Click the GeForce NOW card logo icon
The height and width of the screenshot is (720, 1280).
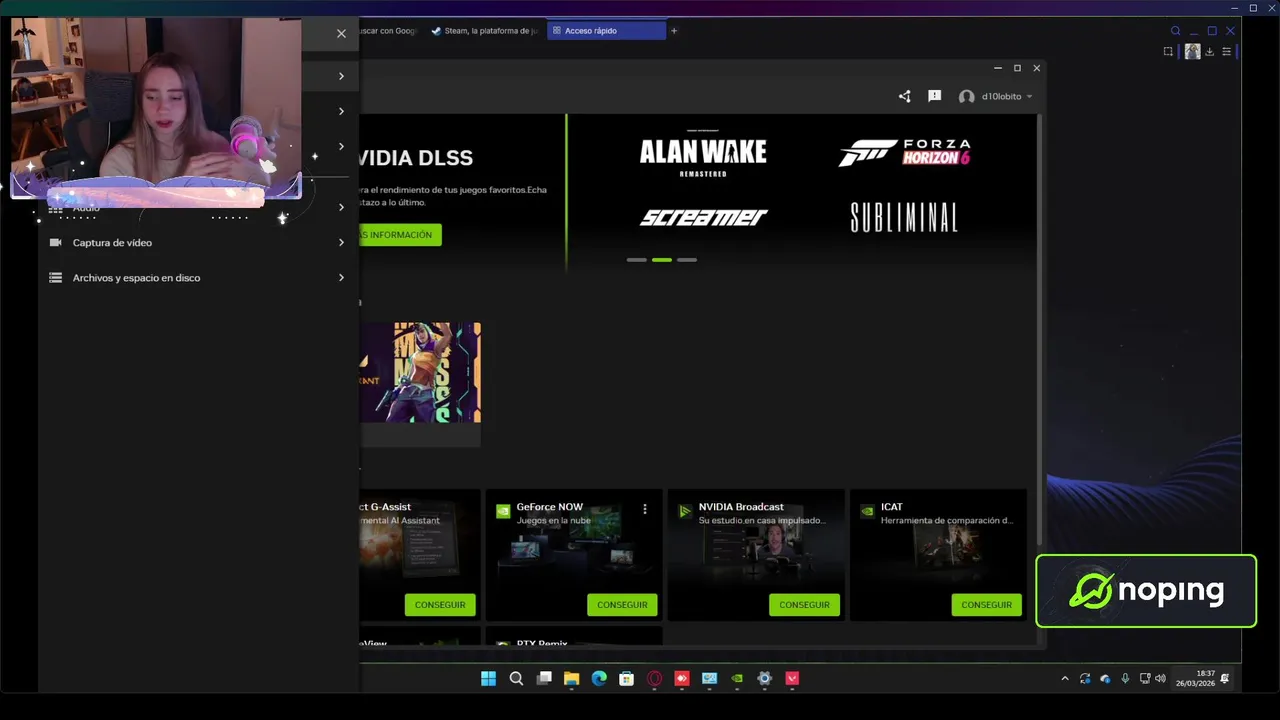(x=503, y=511)
